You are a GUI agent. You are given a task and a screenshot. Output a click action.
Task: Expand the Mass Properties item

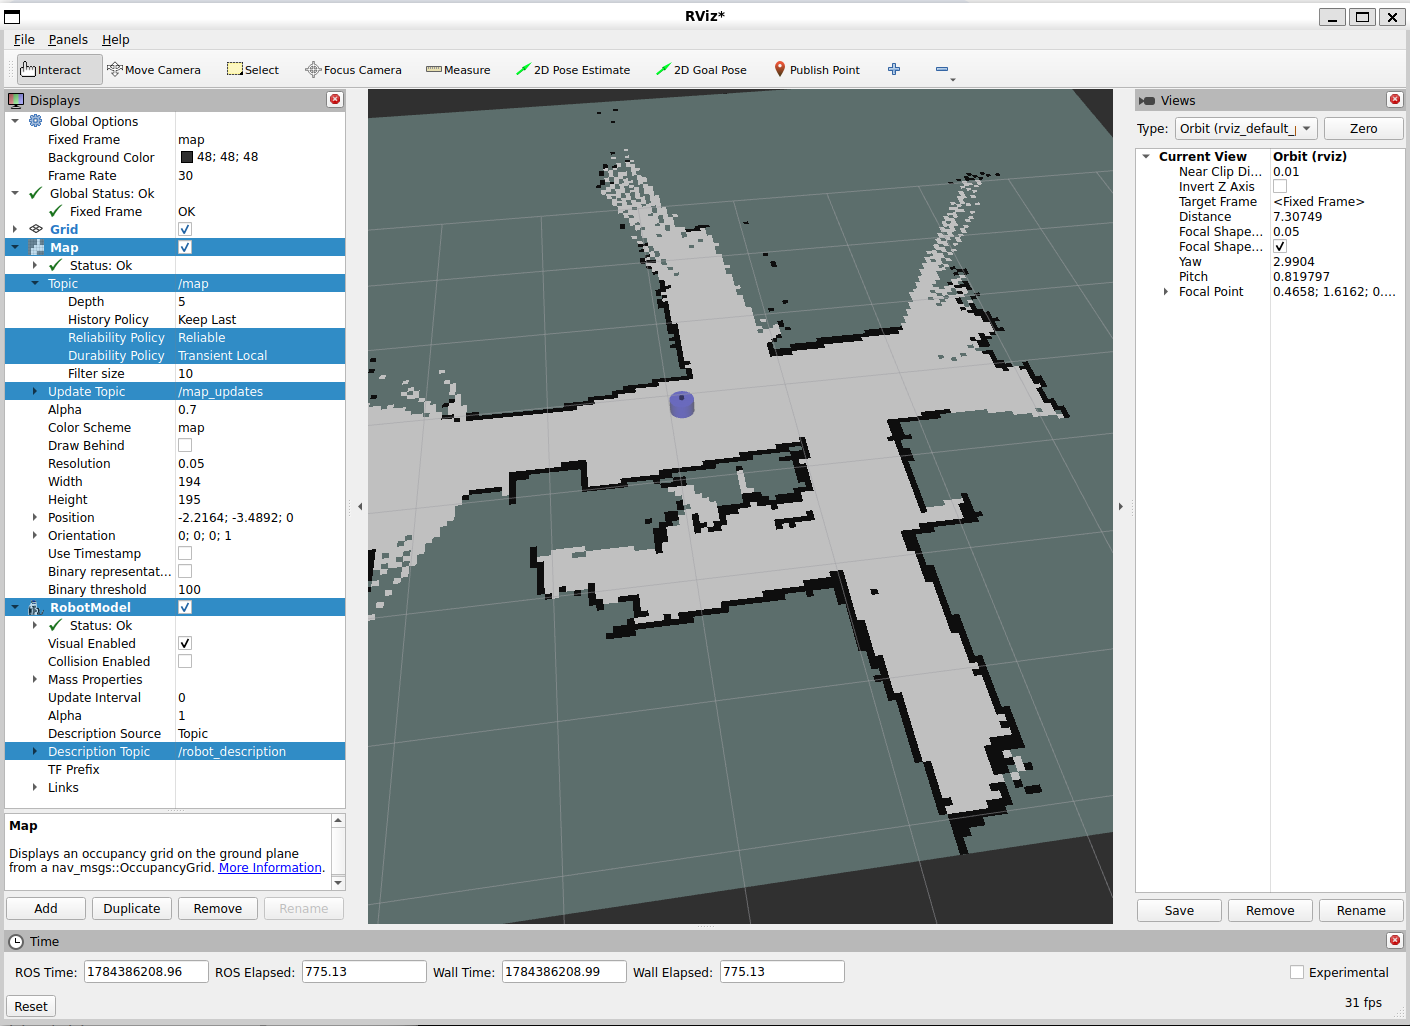click(35, 679)
